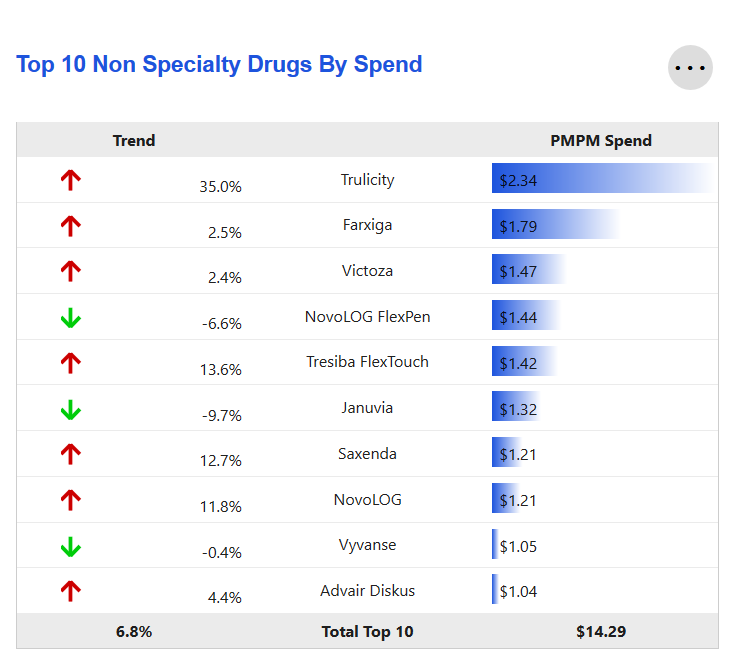
Task: Click the green down arrow for Vyvanse
Action: click(x=70, y=546)
